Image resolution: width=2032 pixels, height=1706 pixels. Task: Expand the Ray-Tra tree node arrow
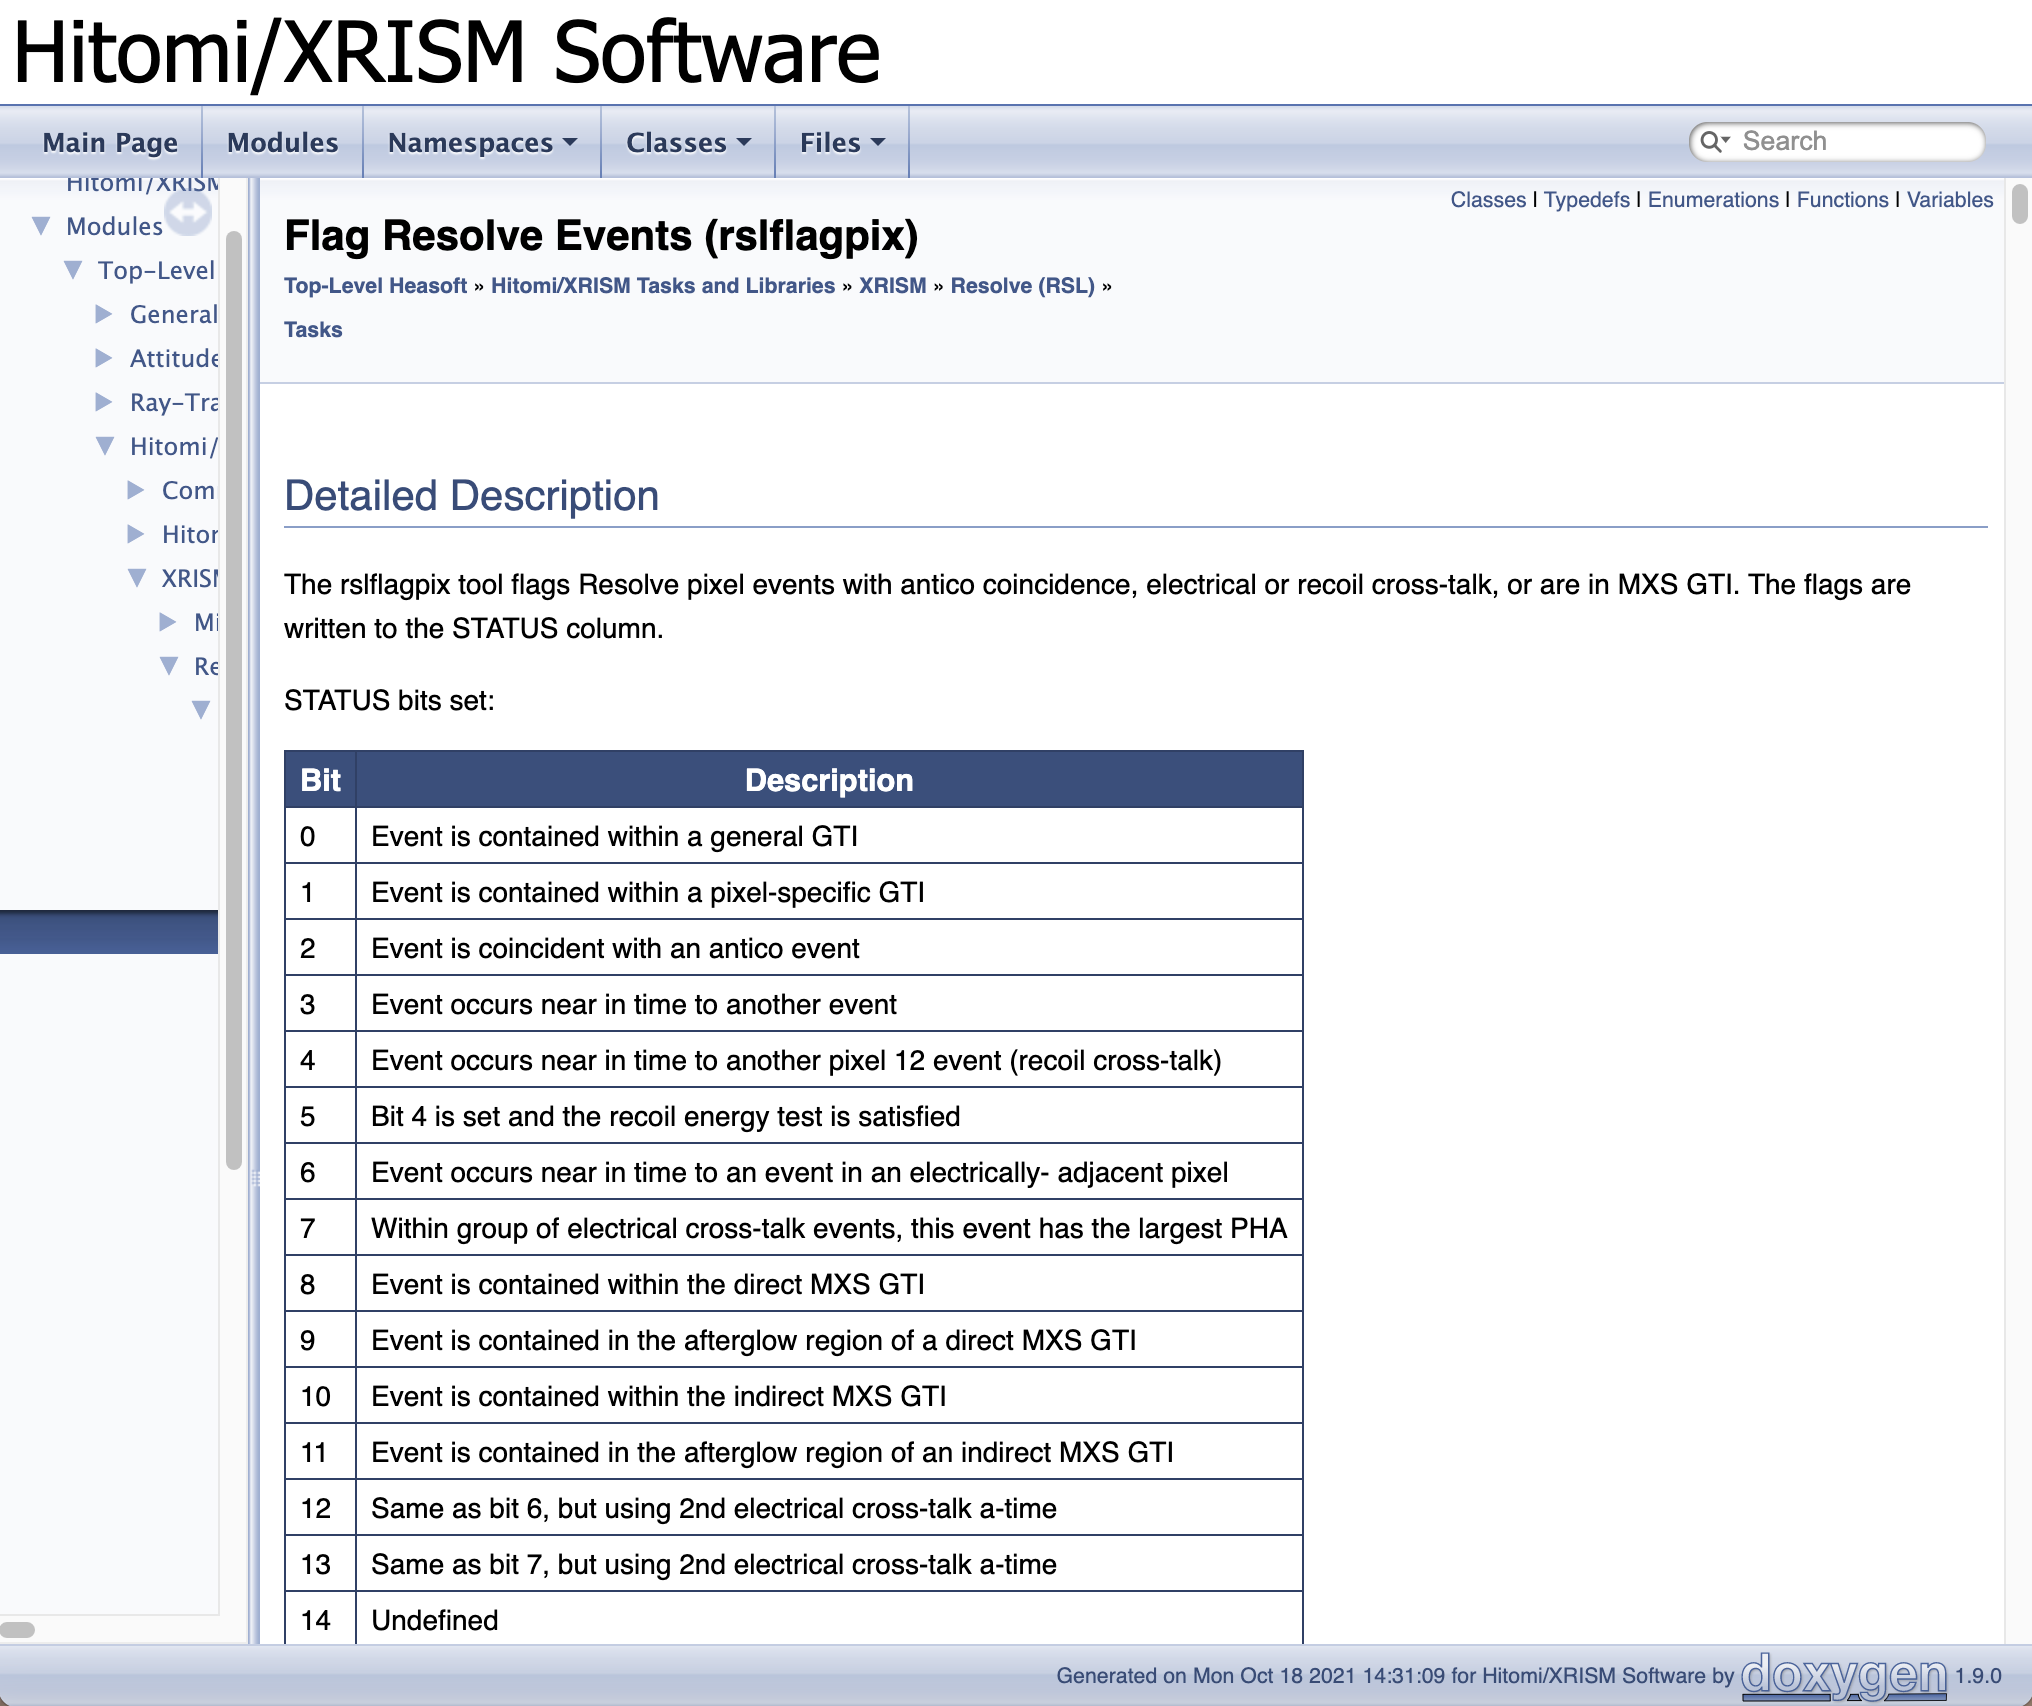104,402
